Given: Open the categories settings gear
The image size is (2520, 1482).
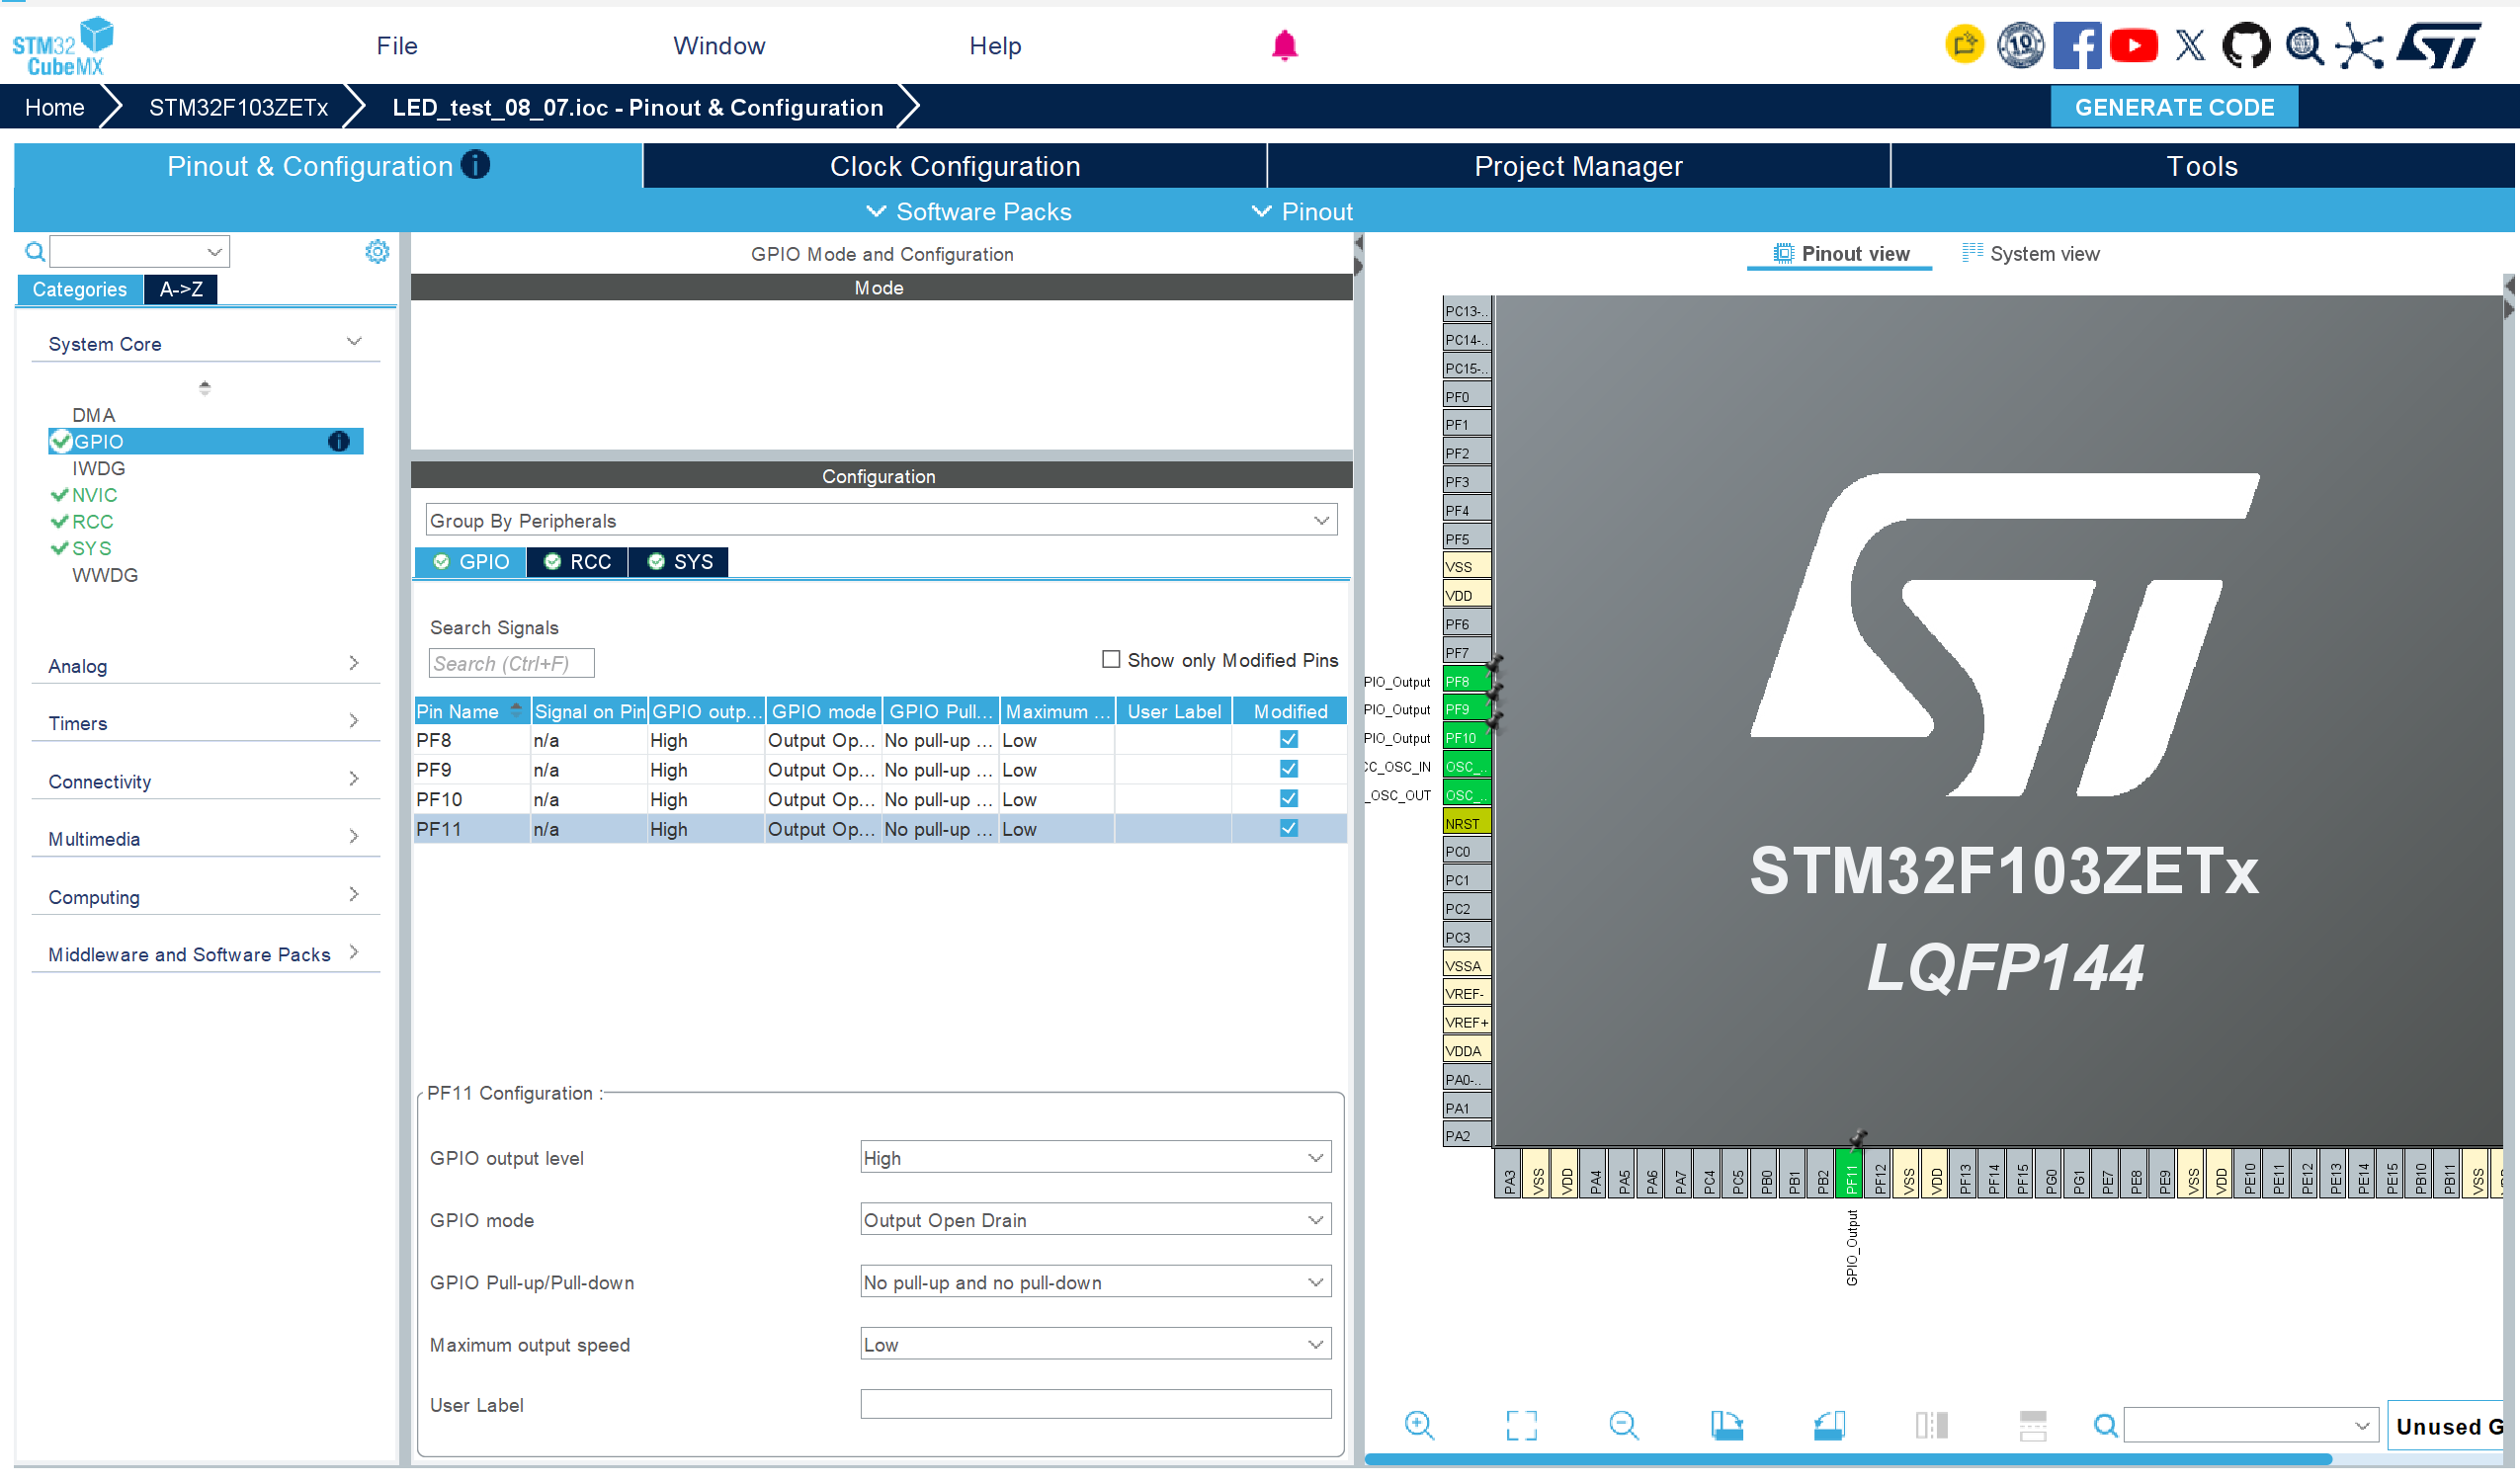Looking at the screenshot, I should 377,252.
